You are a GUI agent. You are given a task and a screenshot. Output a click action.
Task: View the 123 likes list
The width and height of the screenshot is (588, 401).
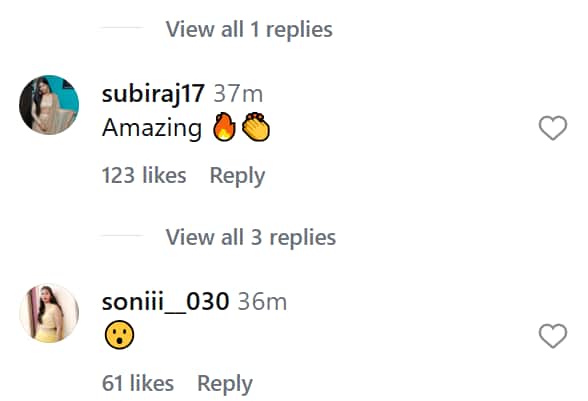tap(144, 175)
